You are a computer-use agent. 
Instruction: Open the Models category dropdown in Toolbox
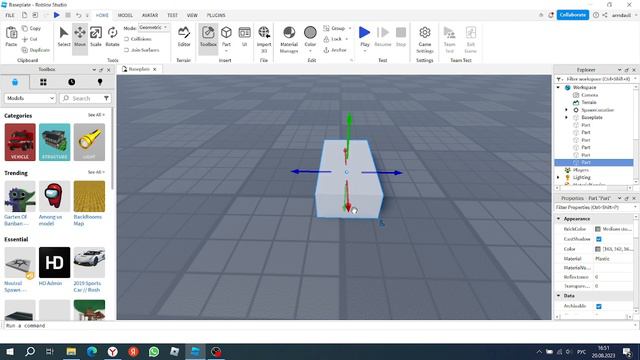point(30,98)
